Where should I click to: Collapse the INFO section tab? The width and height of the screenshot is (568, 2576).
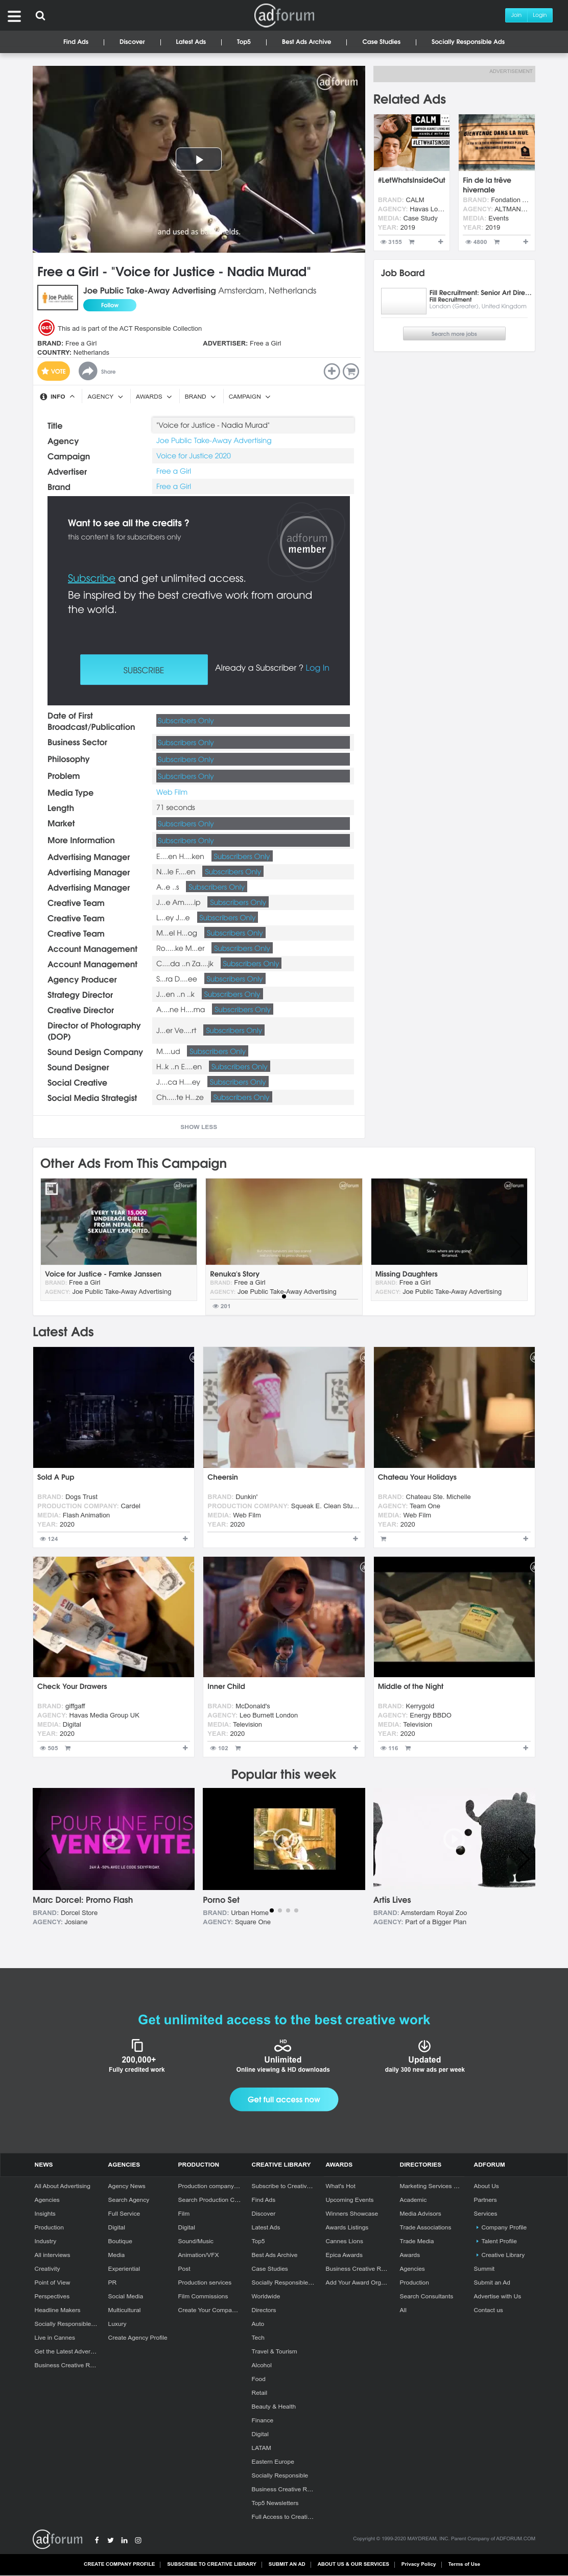pyautogui.click(x=57, y=396)
